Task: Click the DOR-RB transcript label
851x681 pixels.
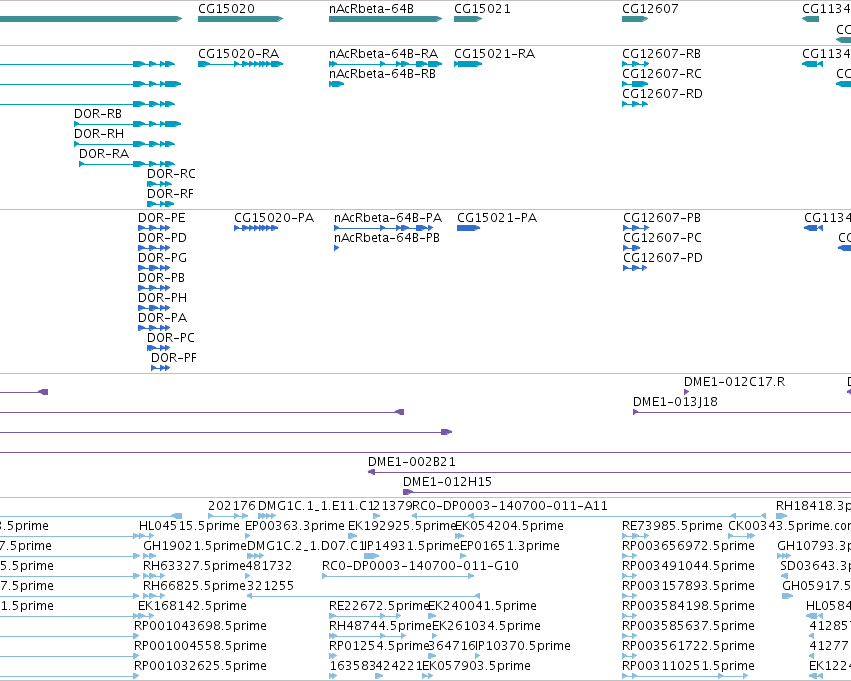Action: click(x=98, y=114)
